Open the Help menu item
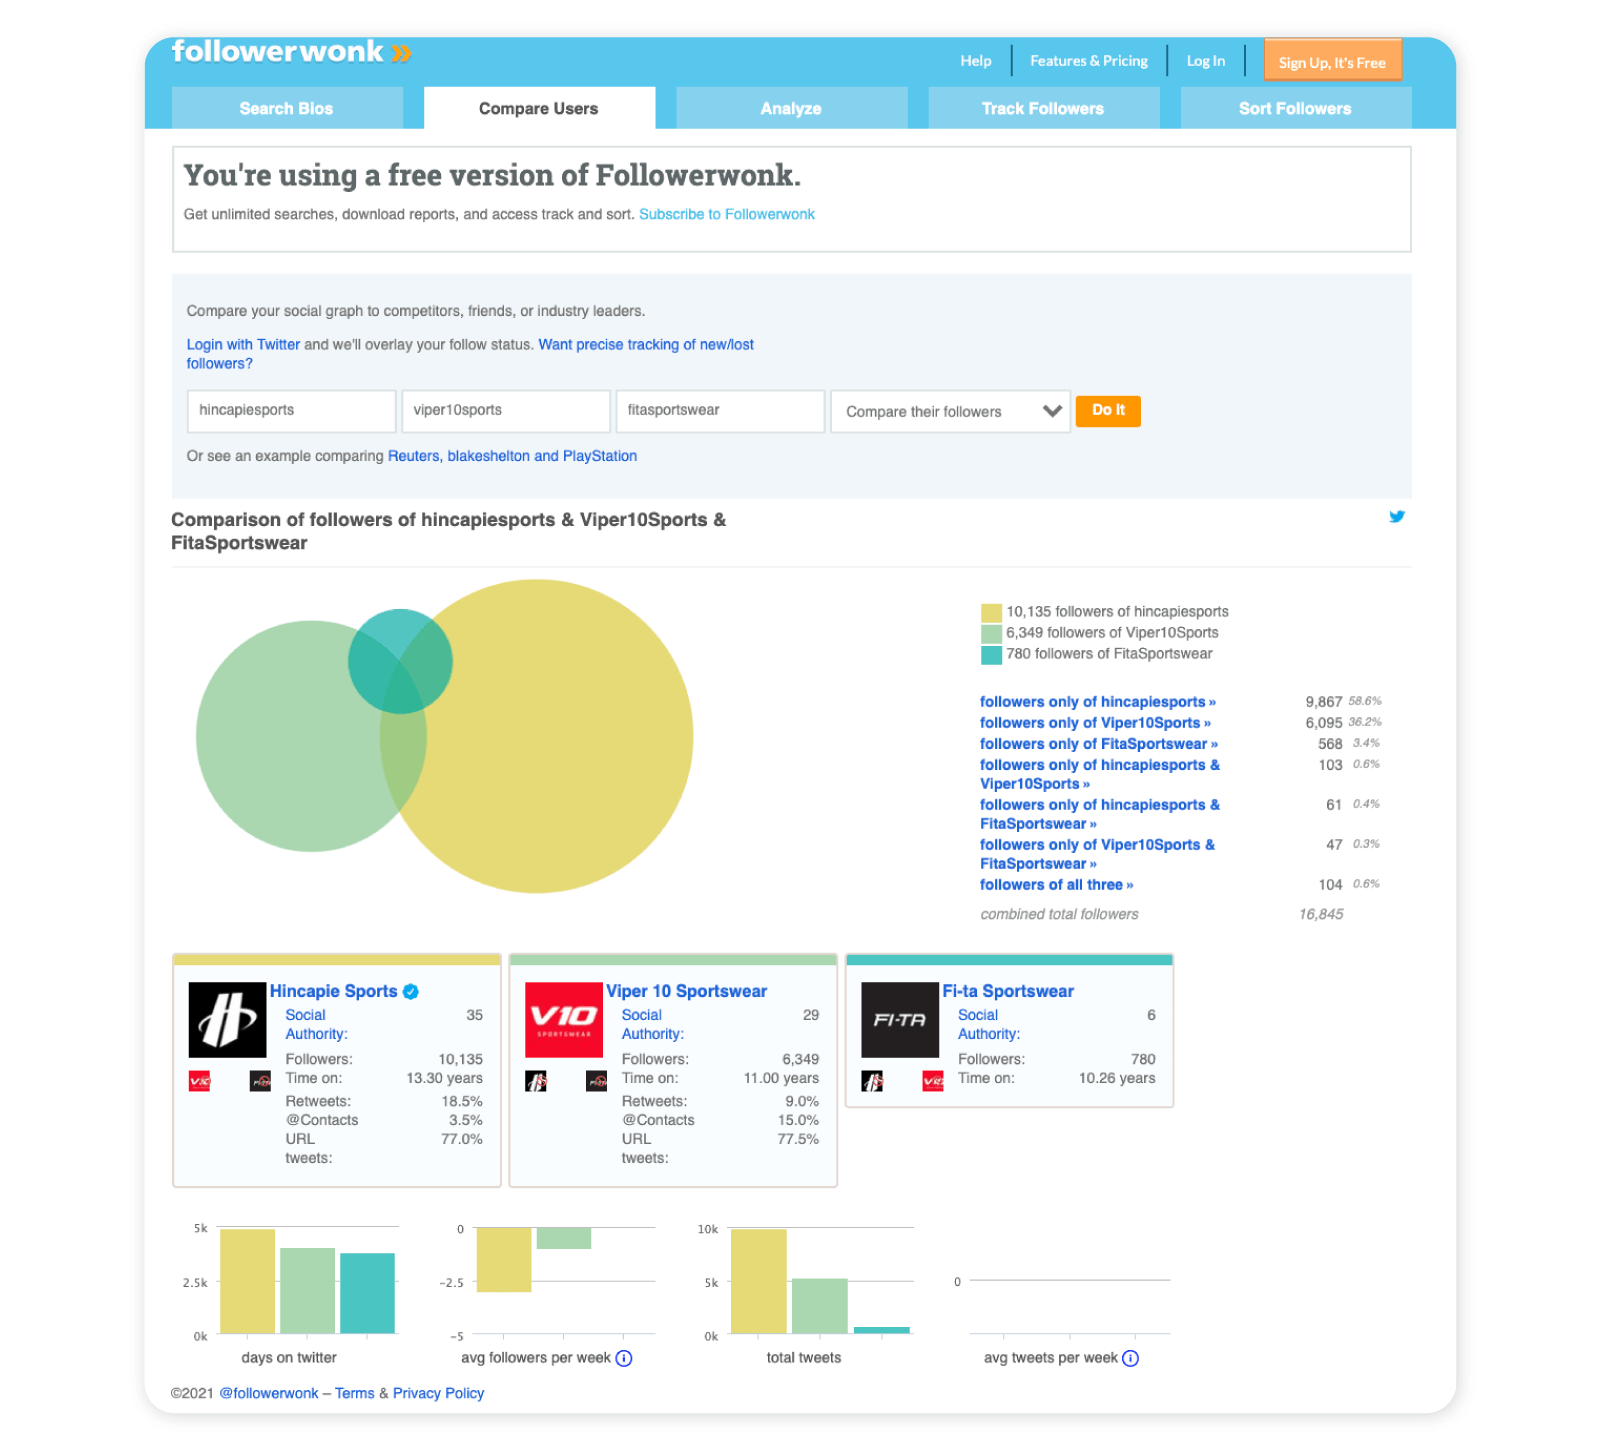The width and height of the screenshot is (1600, 1450). click(x=975, y=60)
